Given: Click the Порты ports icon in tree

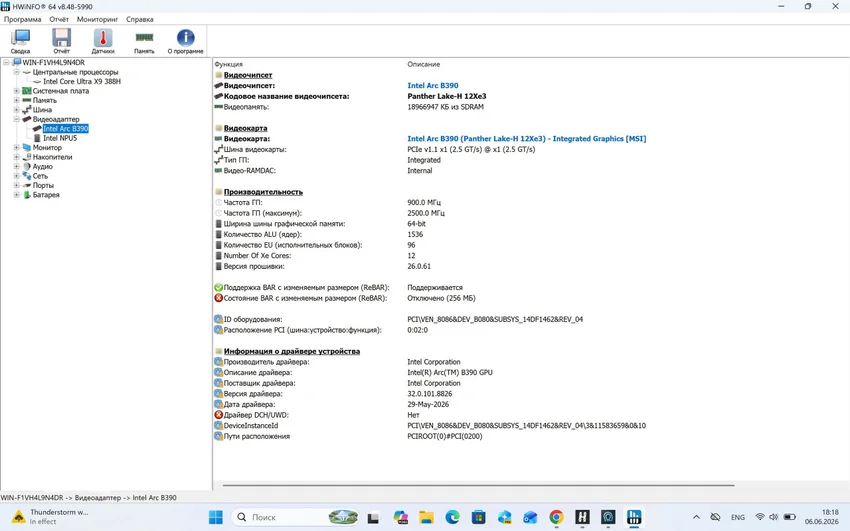Looking at the screenshot, I should [27, 185].
